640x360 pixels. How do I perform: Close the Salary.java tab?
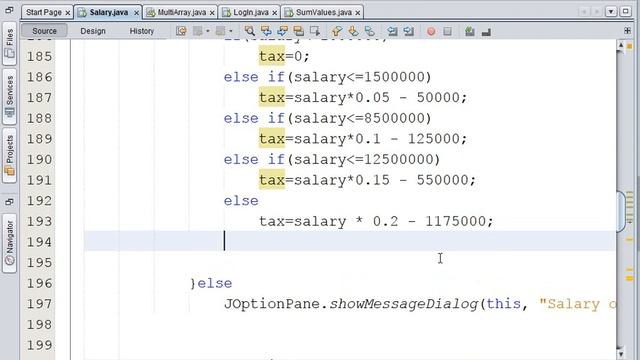click(x=136, y=13)
